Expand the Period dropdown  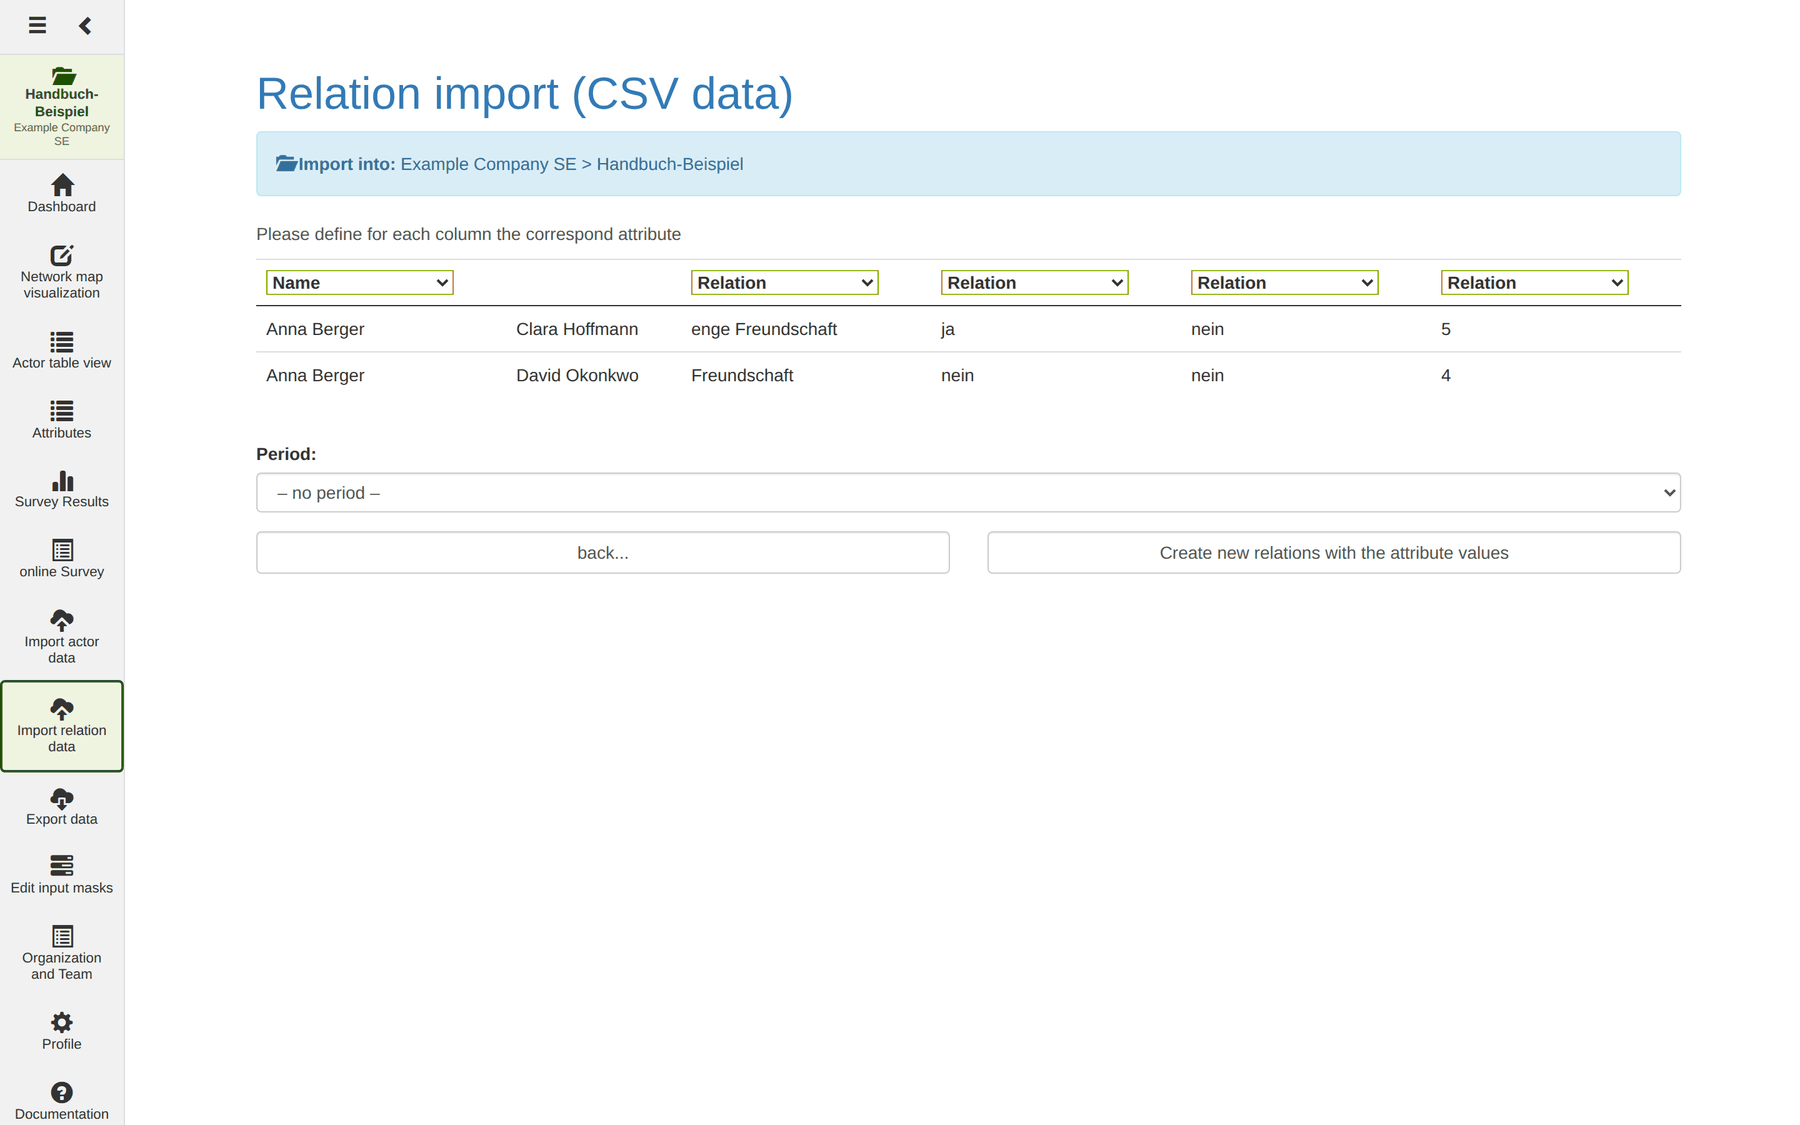pyautogui.click(x=968, y=493)
